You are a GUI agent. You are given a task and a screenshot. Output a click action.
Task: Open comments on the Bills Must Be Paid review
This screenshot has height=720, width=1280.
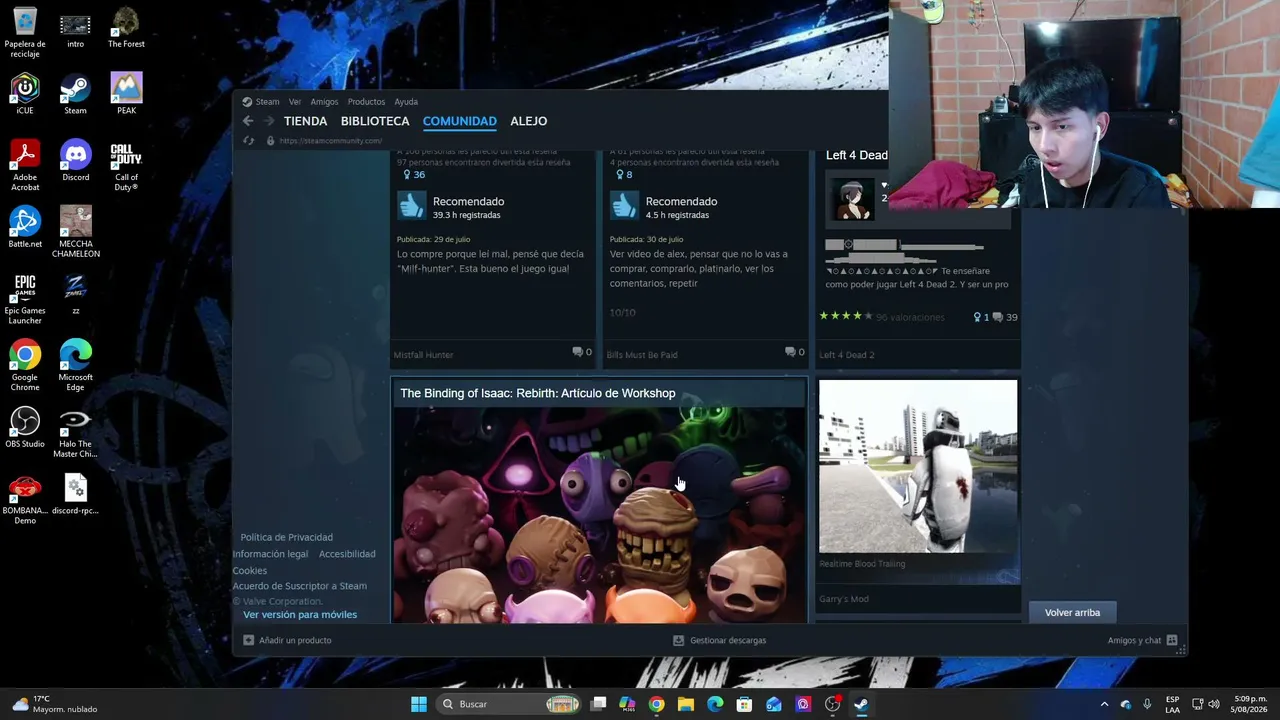click(x=795, y=352)
